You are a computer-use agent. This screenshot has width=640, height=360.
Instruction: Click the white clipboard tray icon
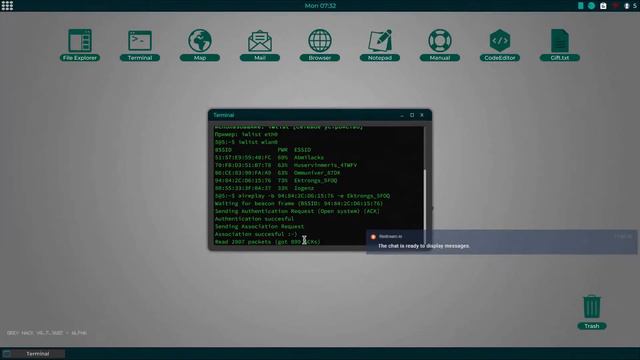pyautogui.click(x=603, y=6)
